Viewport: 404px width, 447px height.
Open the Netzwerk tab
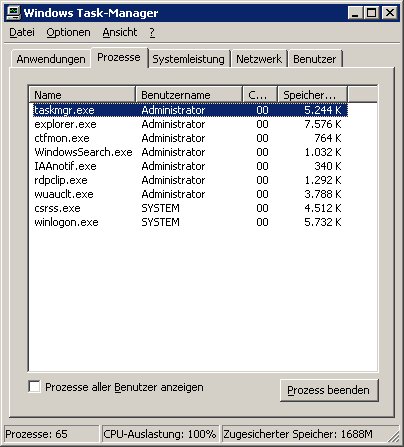pyautogui.click(x=259, y=59)
